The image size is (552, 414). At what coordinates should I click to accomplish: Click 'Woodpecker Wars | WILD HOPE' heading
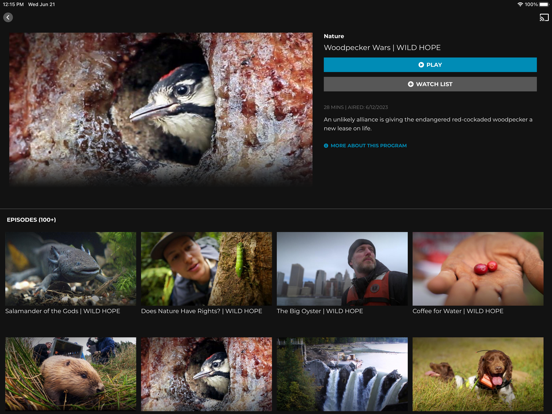click(382, 48)
